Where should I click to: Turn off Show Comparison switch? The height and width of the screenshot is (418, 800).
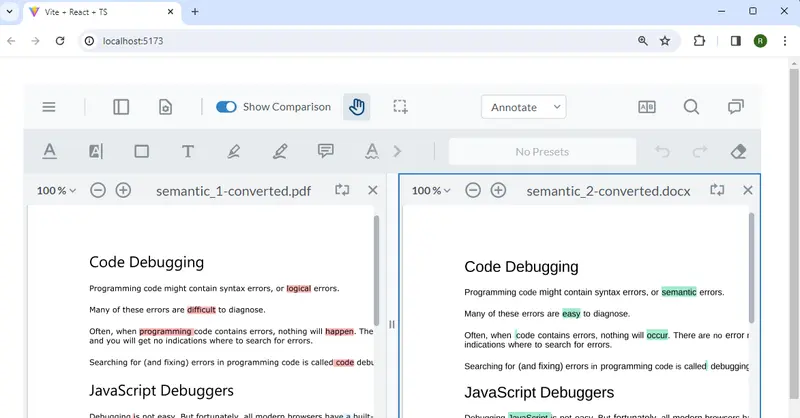tap(226, 107)
